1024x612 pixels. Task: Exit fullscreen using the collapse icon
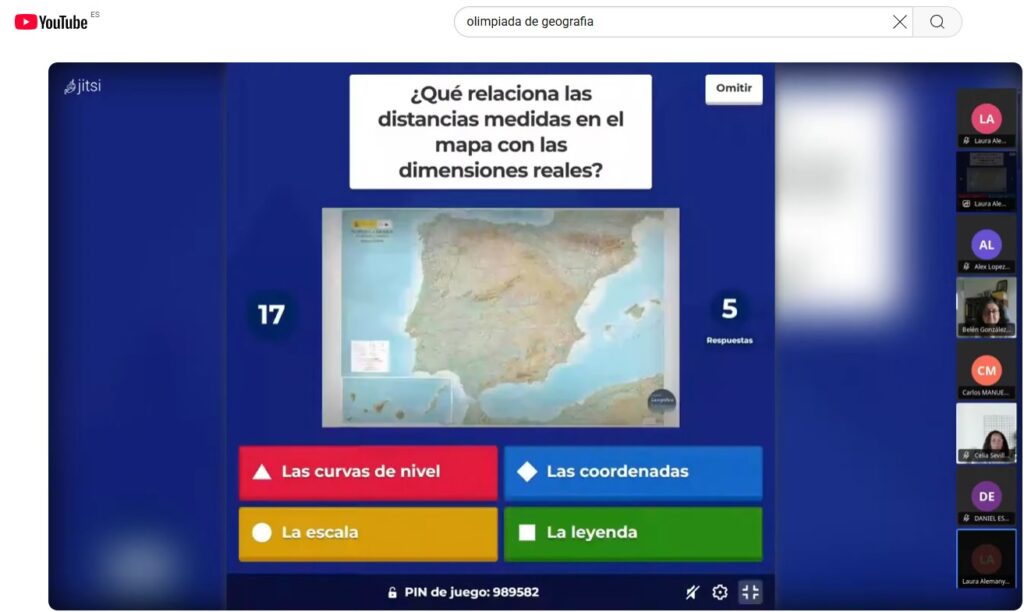(750, 592)
